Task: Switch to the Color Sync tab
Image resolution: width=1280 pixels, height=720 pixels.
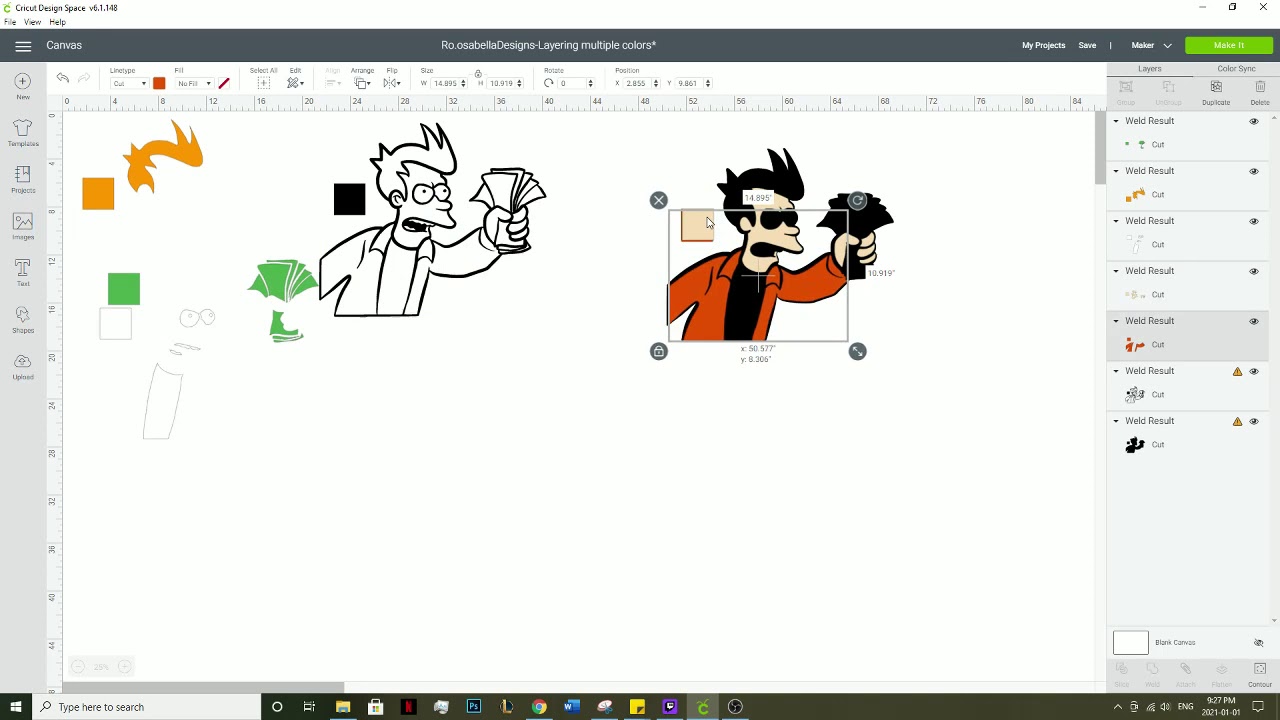Action: point(1236,69)
